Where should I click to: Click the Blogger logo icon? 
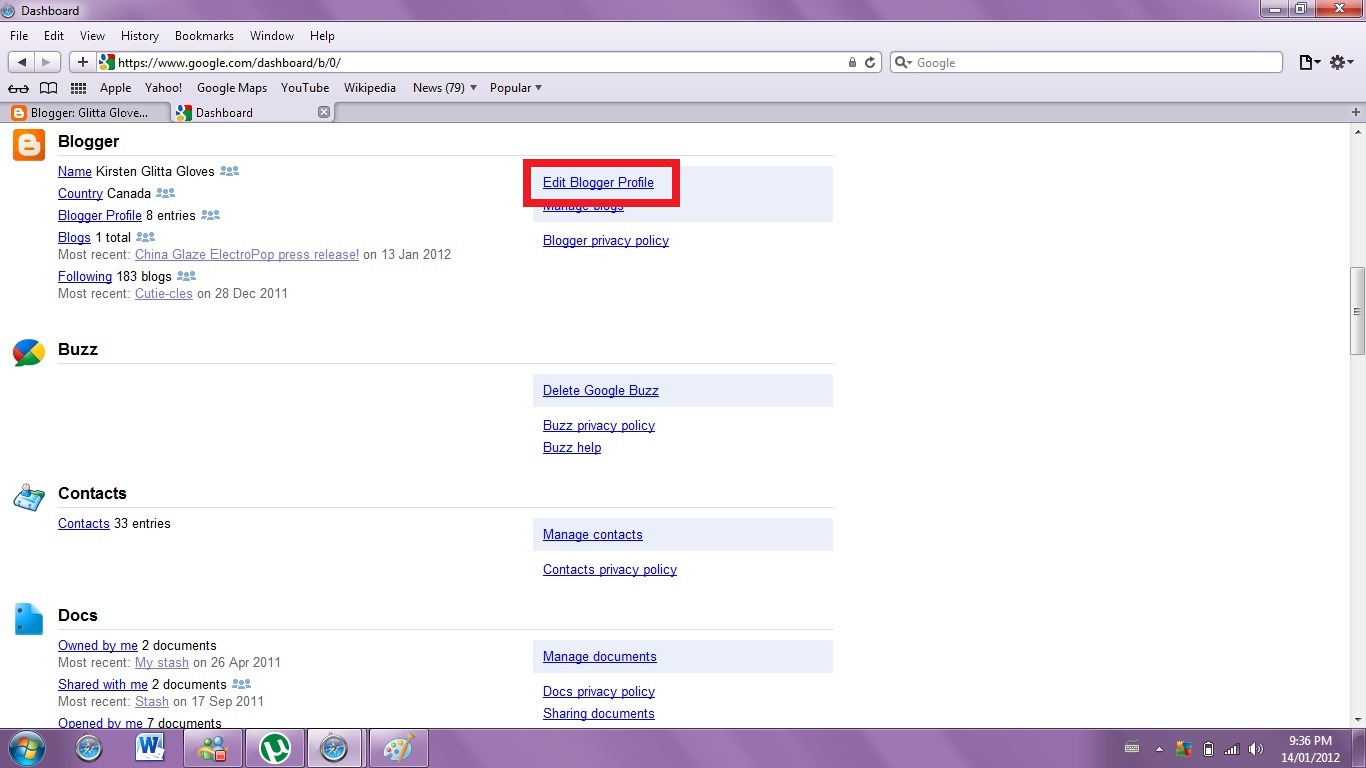[x=29, y=145]
